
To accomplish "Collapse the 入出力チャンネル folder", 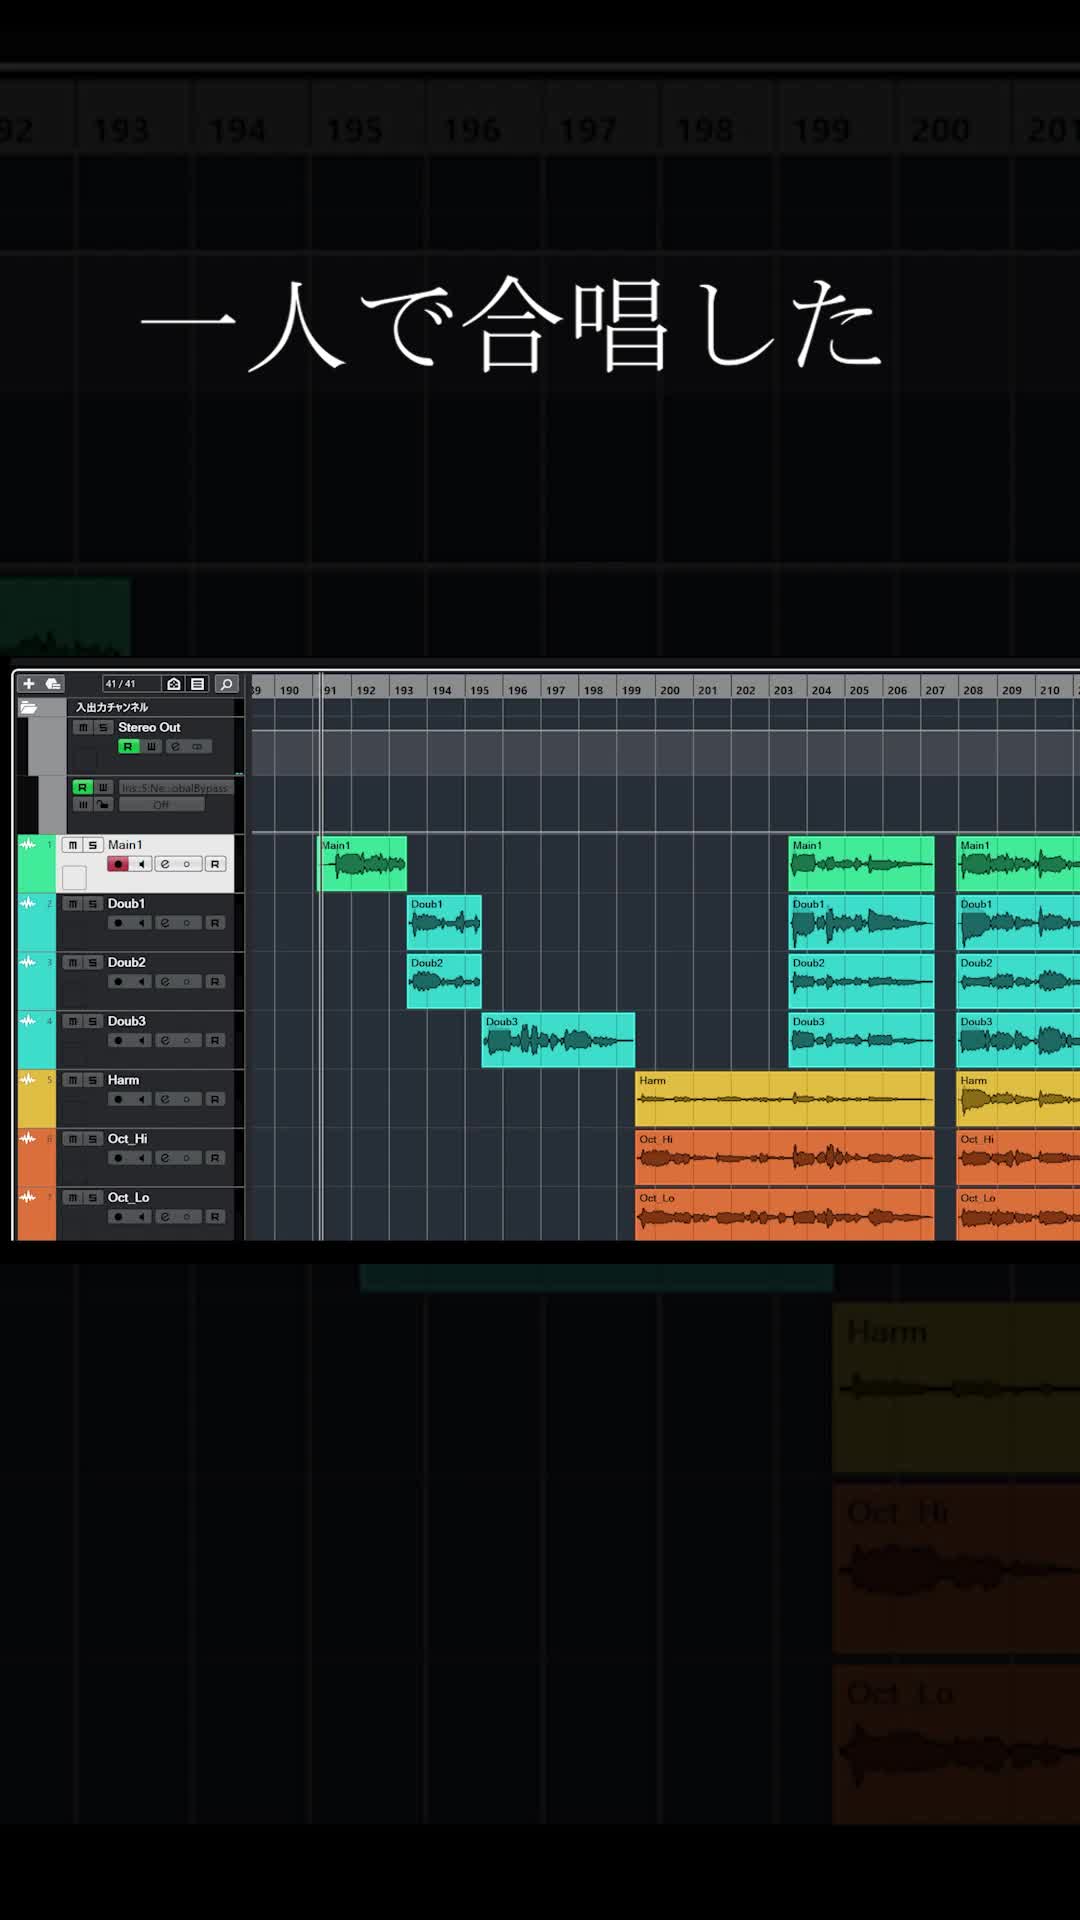I will point(29,707).
